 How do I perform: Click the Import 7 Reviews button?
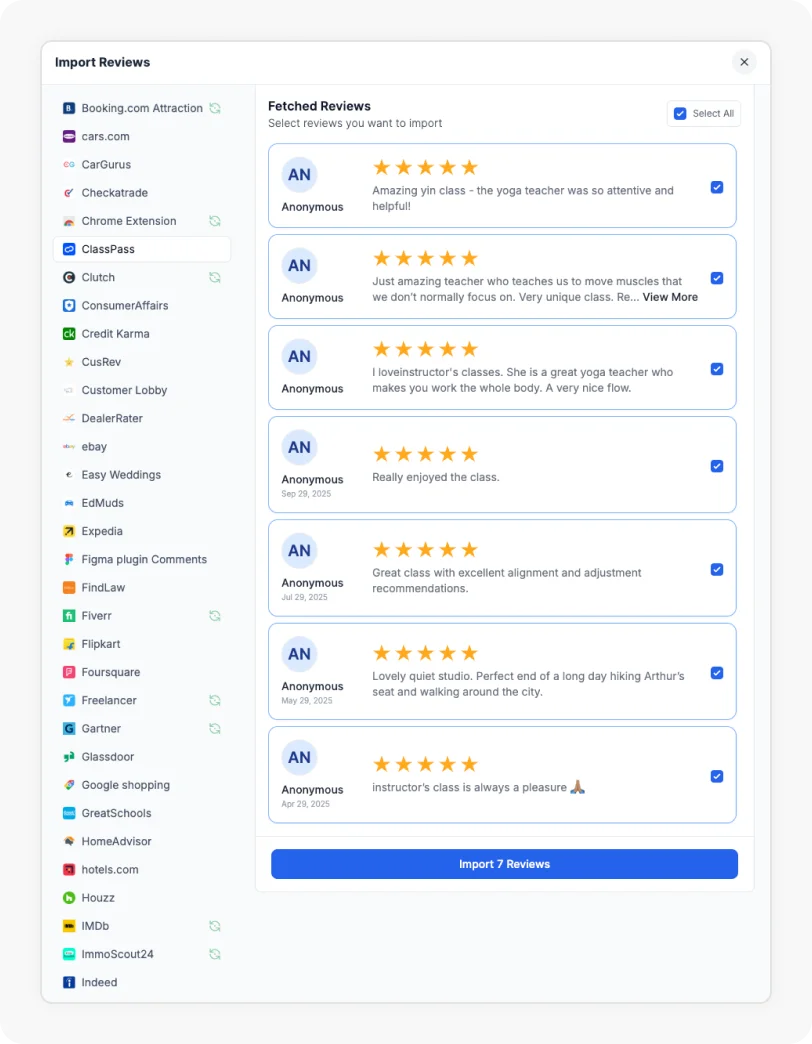click(503, 863)
